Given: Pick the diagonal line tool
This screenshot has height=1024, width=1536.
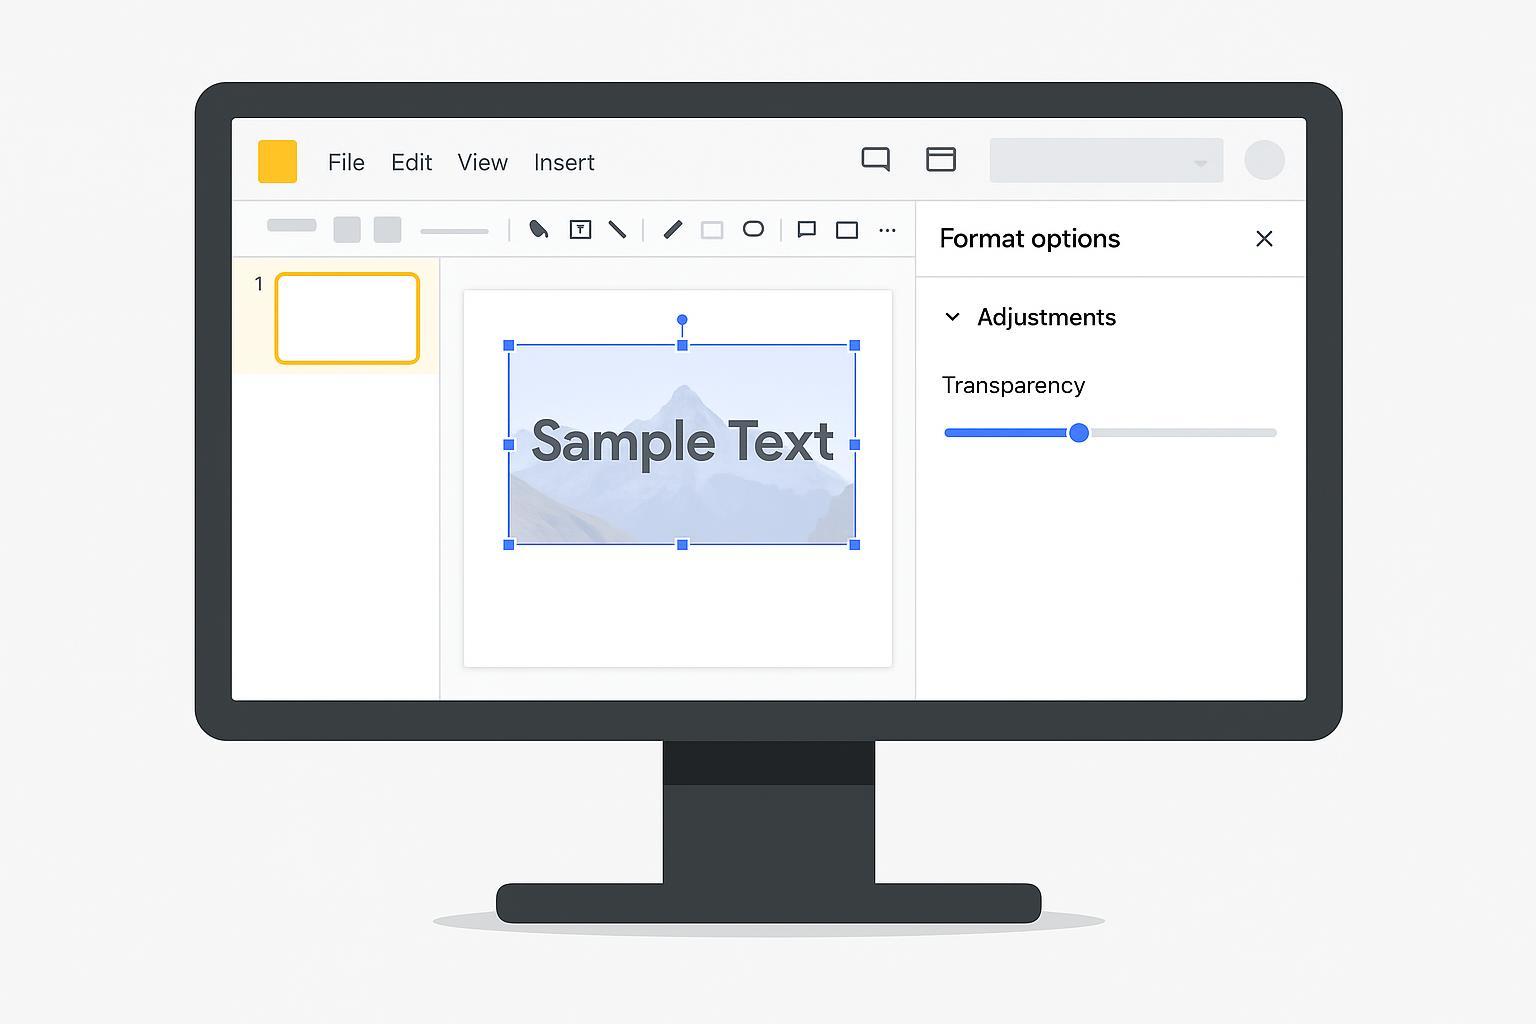Looking at the screenshot, I should click(618, 230).
